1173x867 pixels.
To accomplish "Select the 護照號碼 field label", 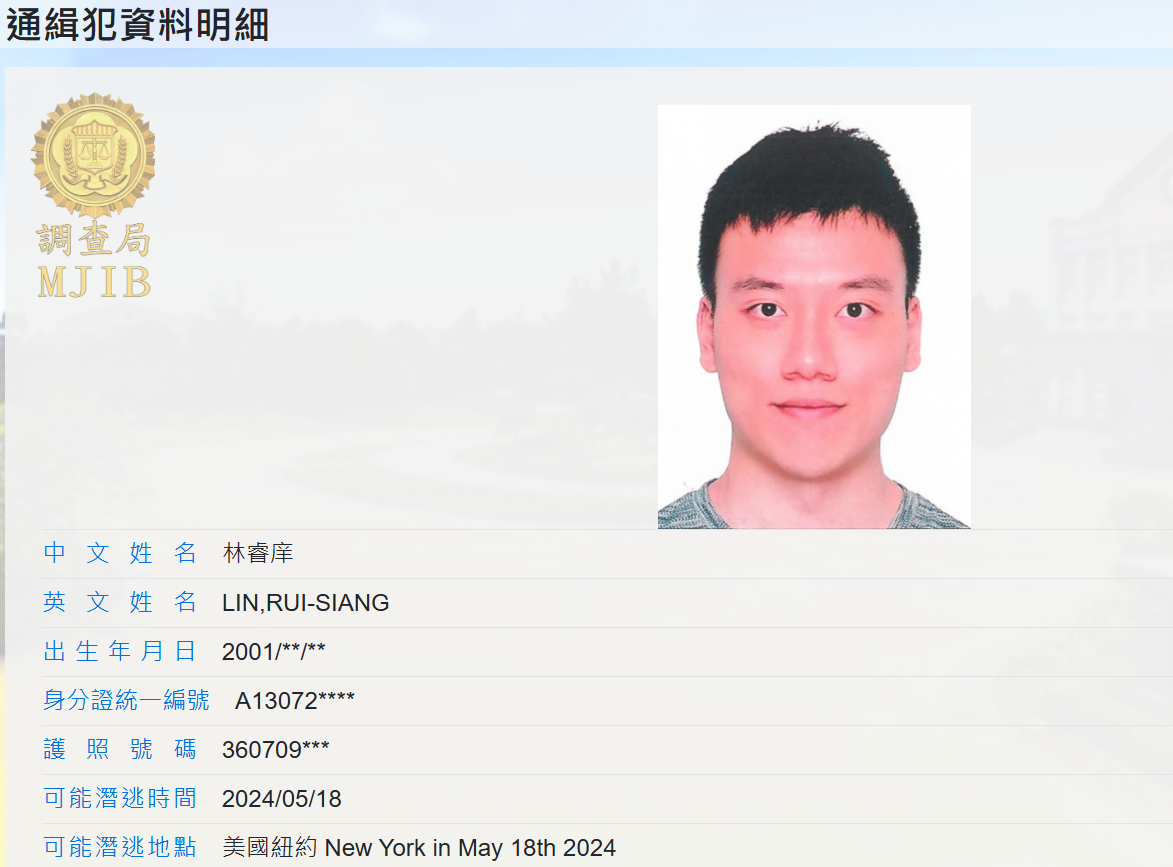I will [x=120, y=749].
